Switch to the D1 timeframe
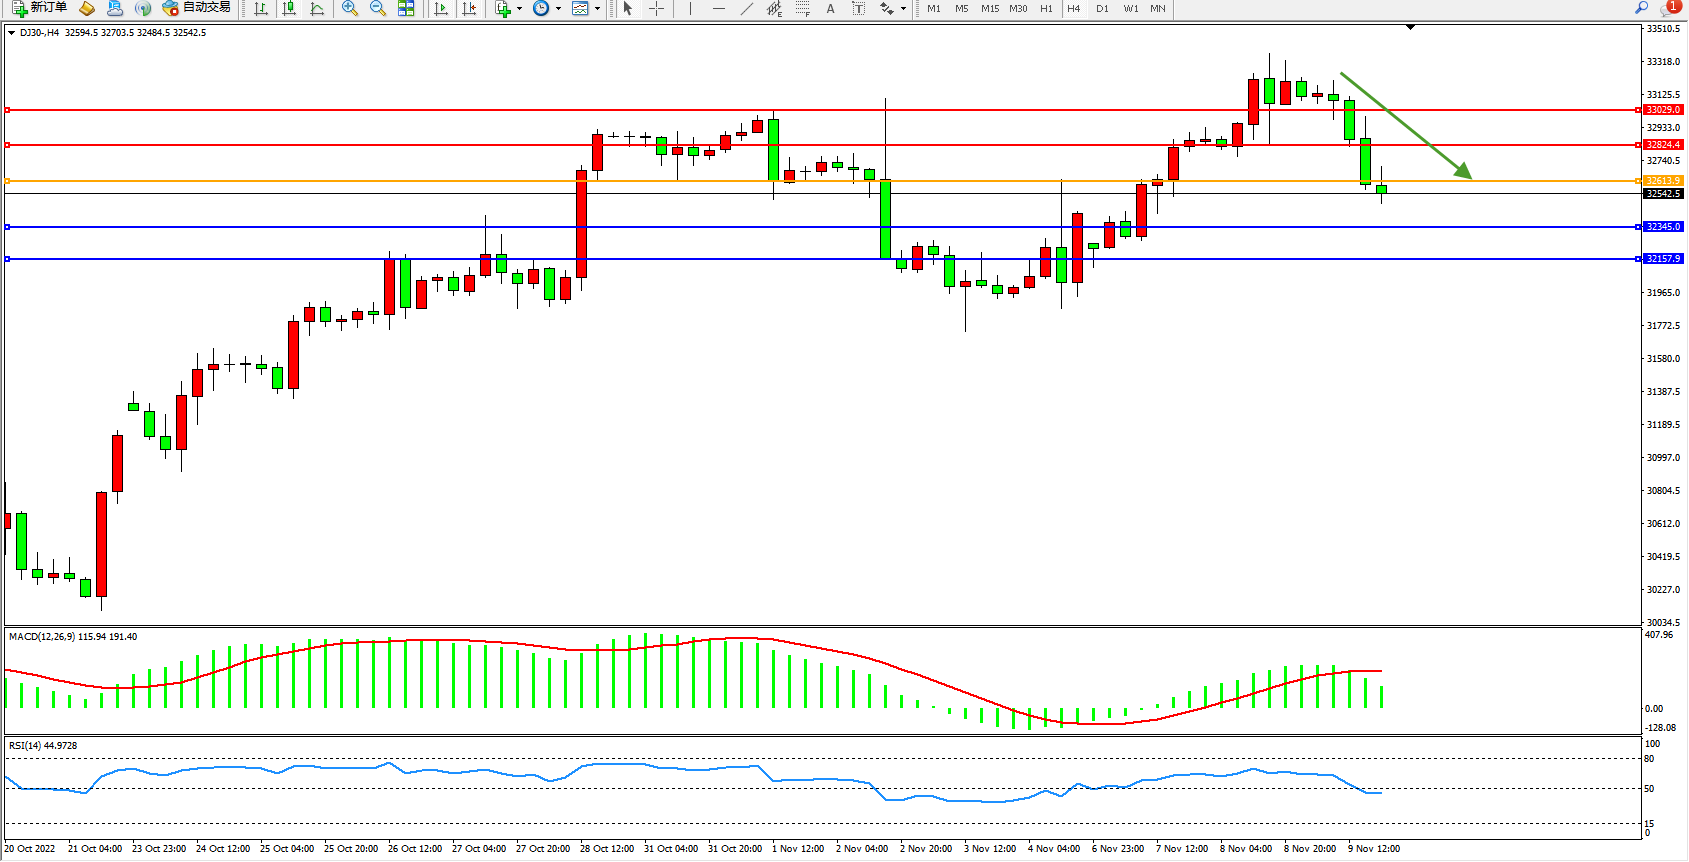 pyautogui.click(x=1102, y=9)
